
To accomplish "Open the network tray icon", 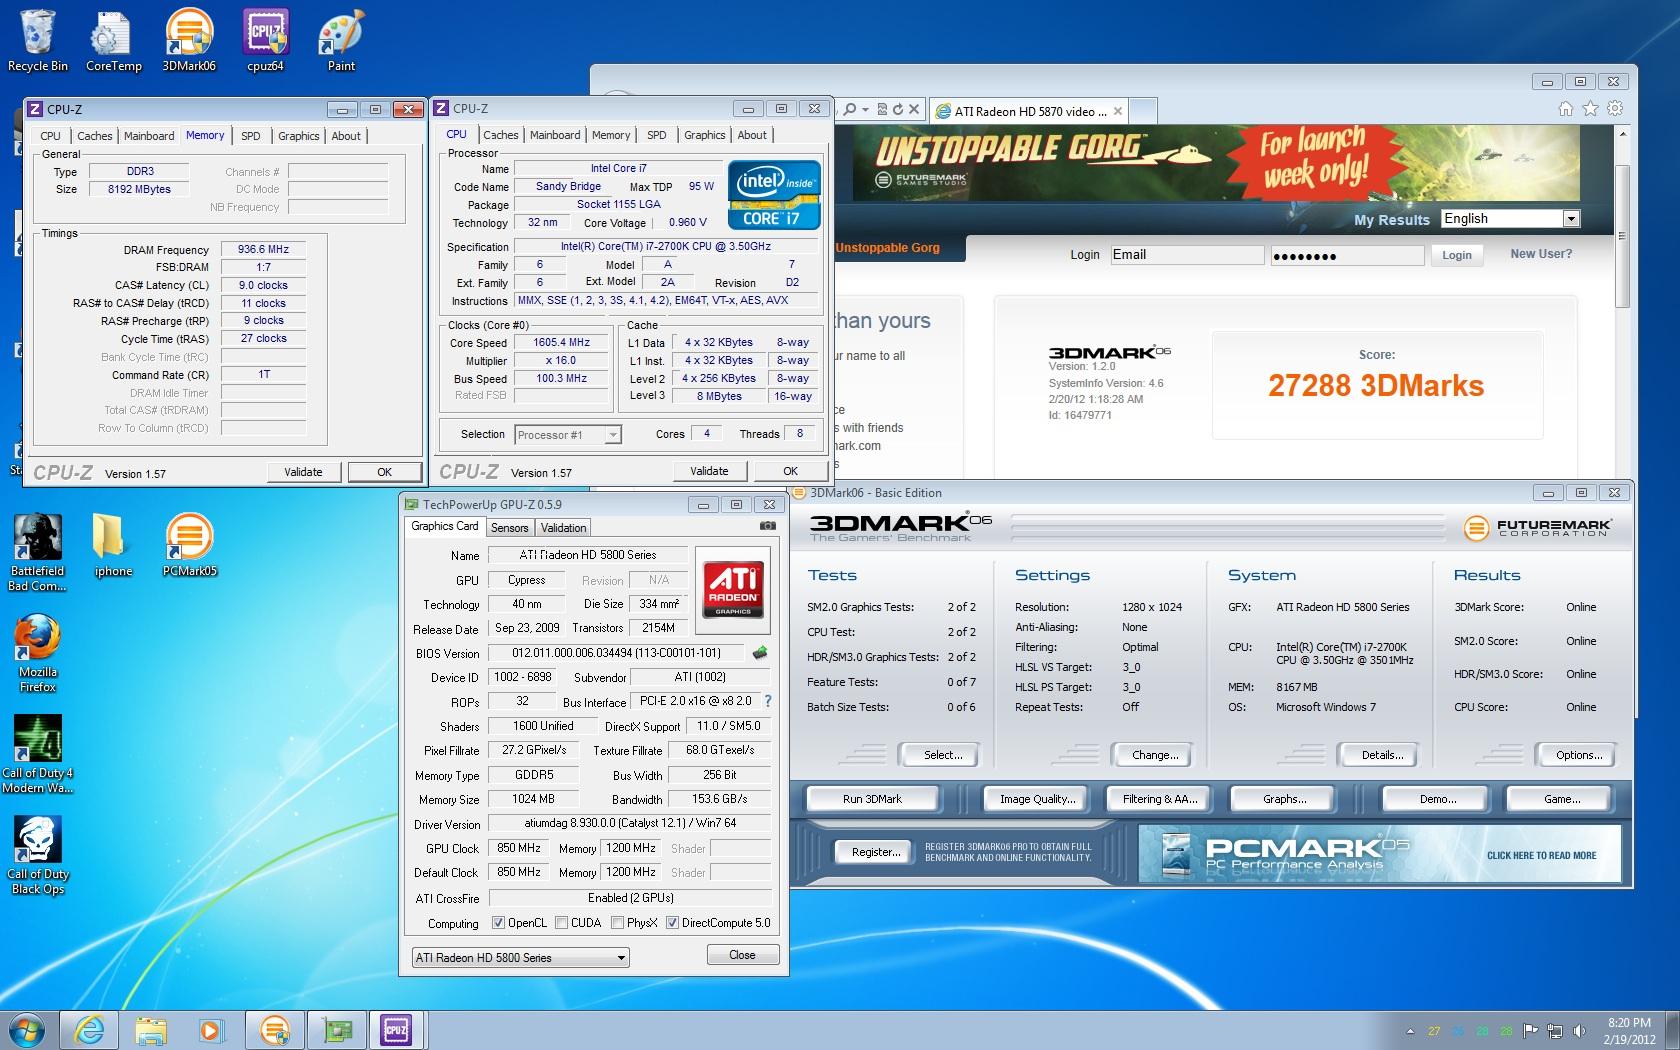I will (x=1556, y=1030).
